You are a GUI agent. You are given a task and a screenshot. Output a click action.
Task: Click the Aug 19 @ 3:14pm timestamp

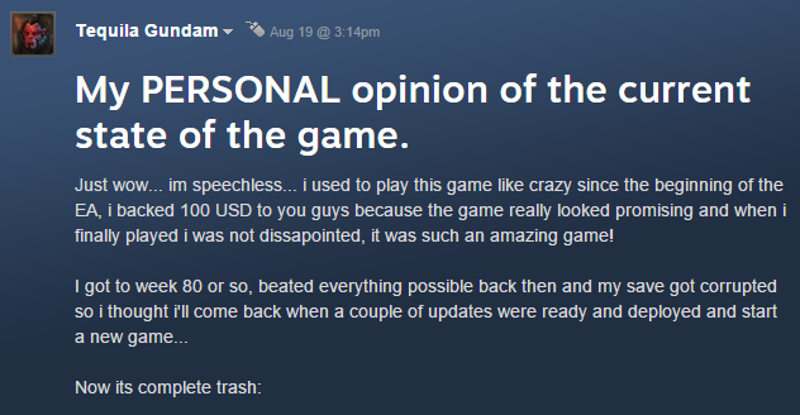pos(324,32)
